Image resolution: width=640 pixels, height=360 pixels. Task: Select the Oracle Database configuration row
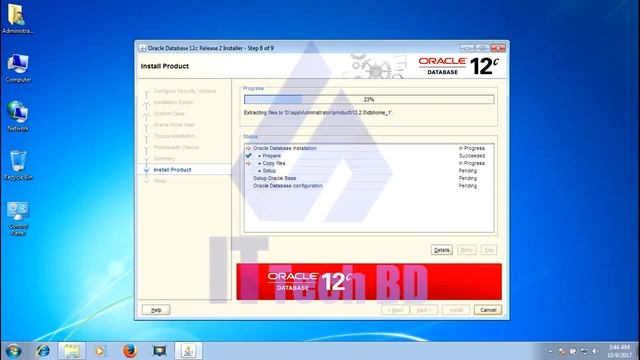tap(369, 186)
